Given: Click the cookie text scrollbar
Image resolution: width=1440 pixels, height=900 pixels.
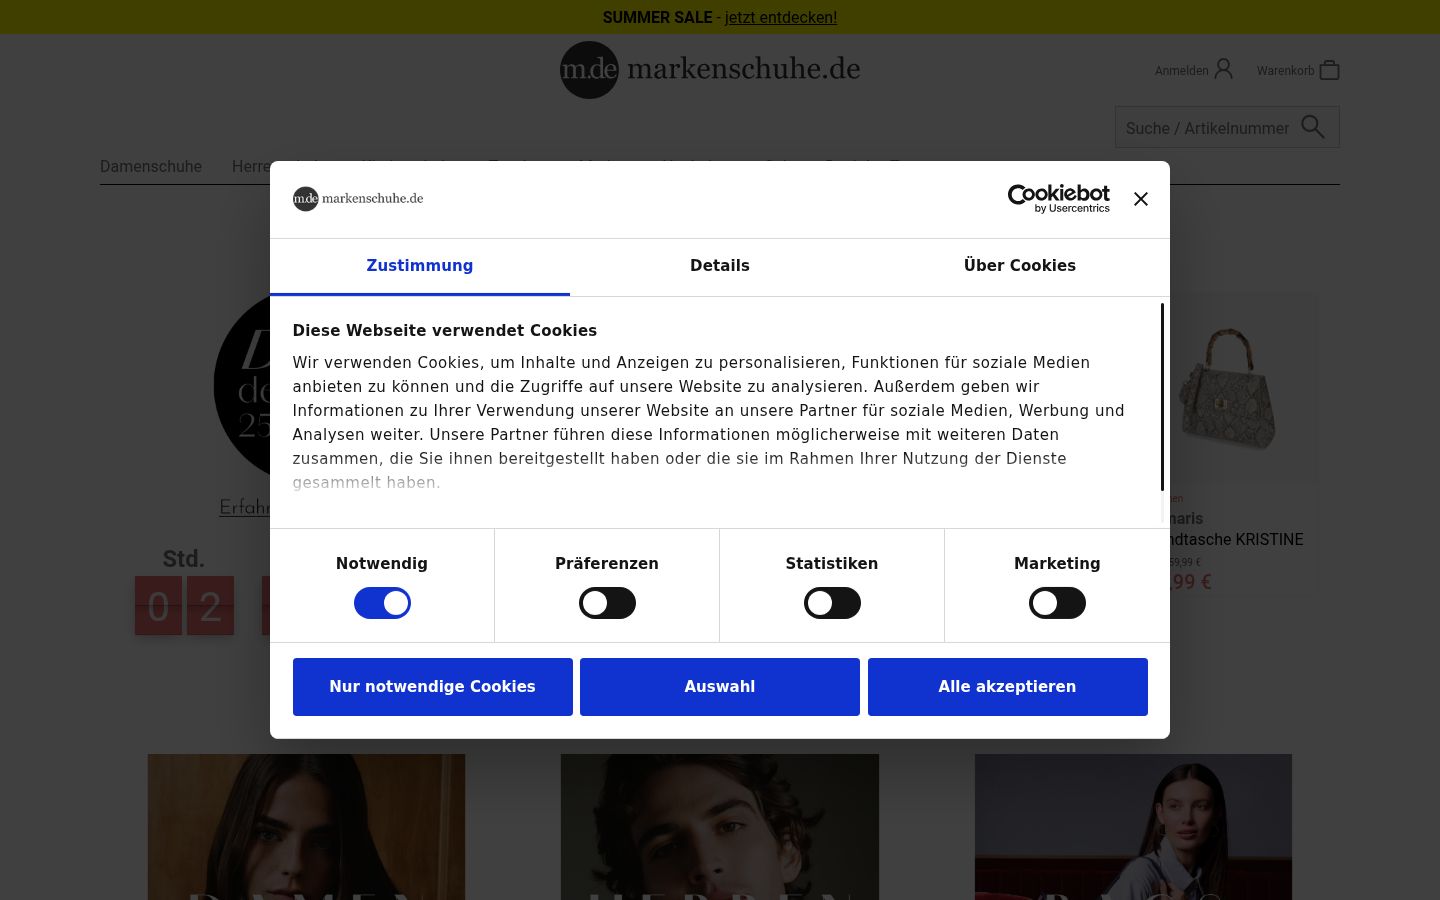Looking at the screenshot, I should pyautogui.click(x=1162, y=397).
